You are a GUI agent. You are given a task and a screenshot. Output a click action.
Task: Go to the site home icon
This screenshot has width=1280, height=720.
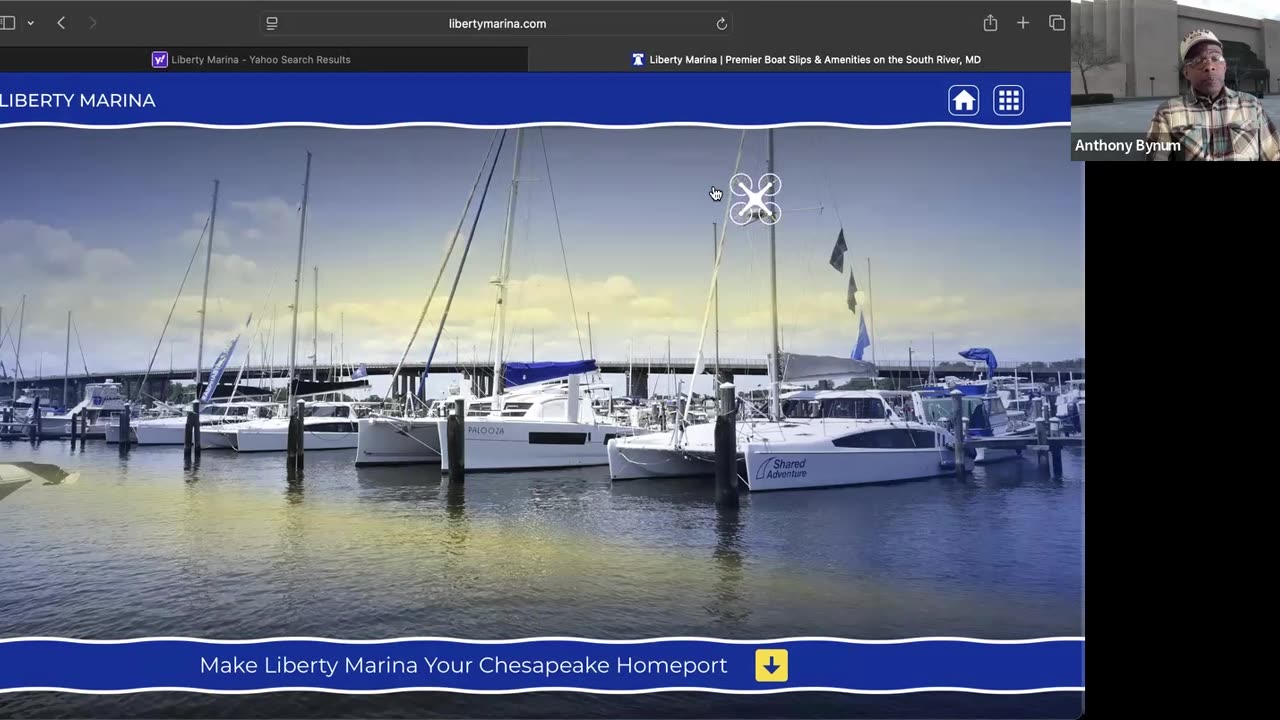click(964, 100)
